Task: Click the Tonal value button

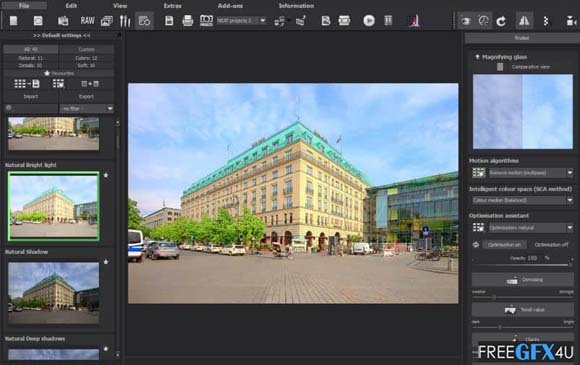Action: click(523, 310)
